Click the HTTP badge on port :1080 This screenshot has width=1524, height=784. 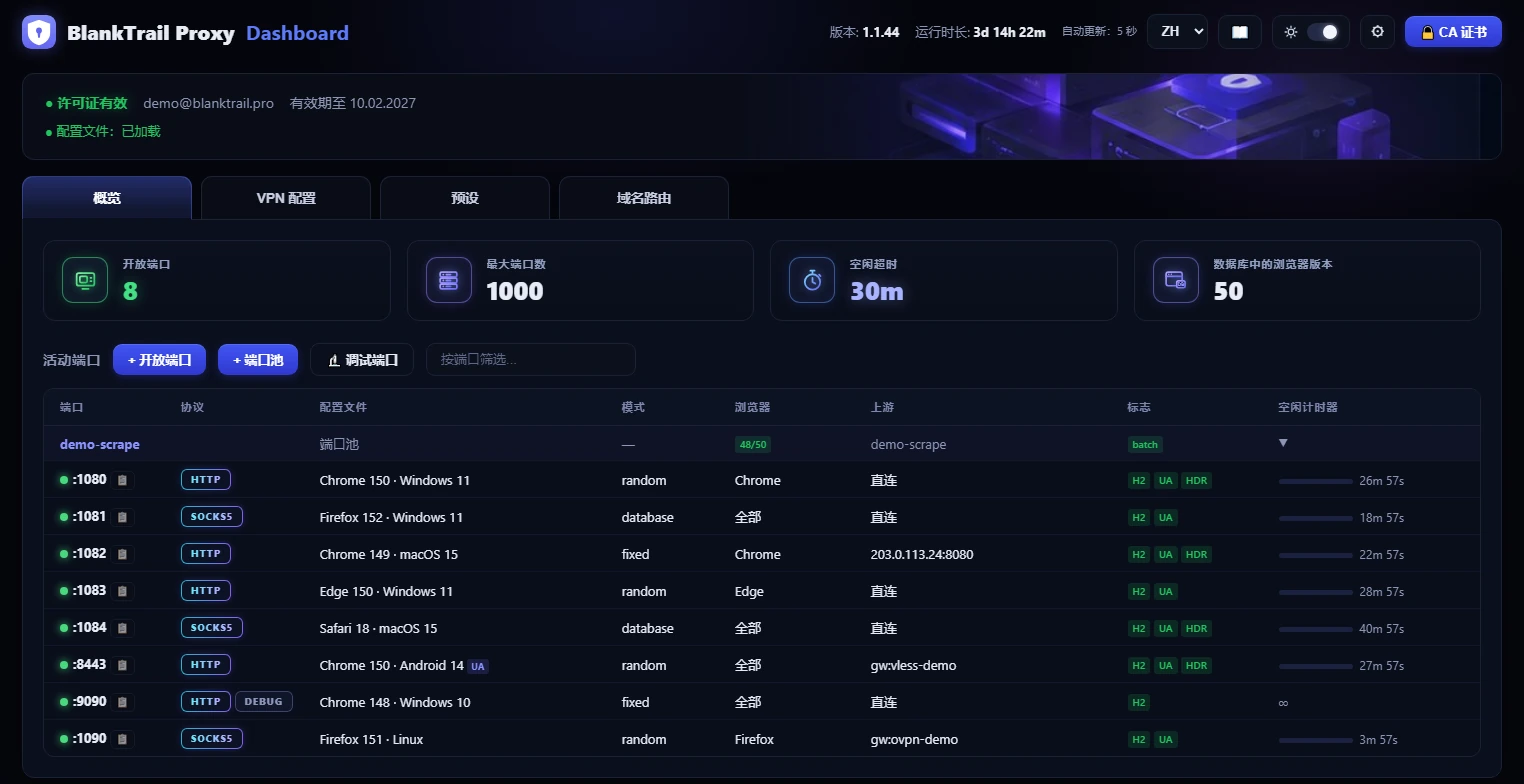(x=206, y=480)
